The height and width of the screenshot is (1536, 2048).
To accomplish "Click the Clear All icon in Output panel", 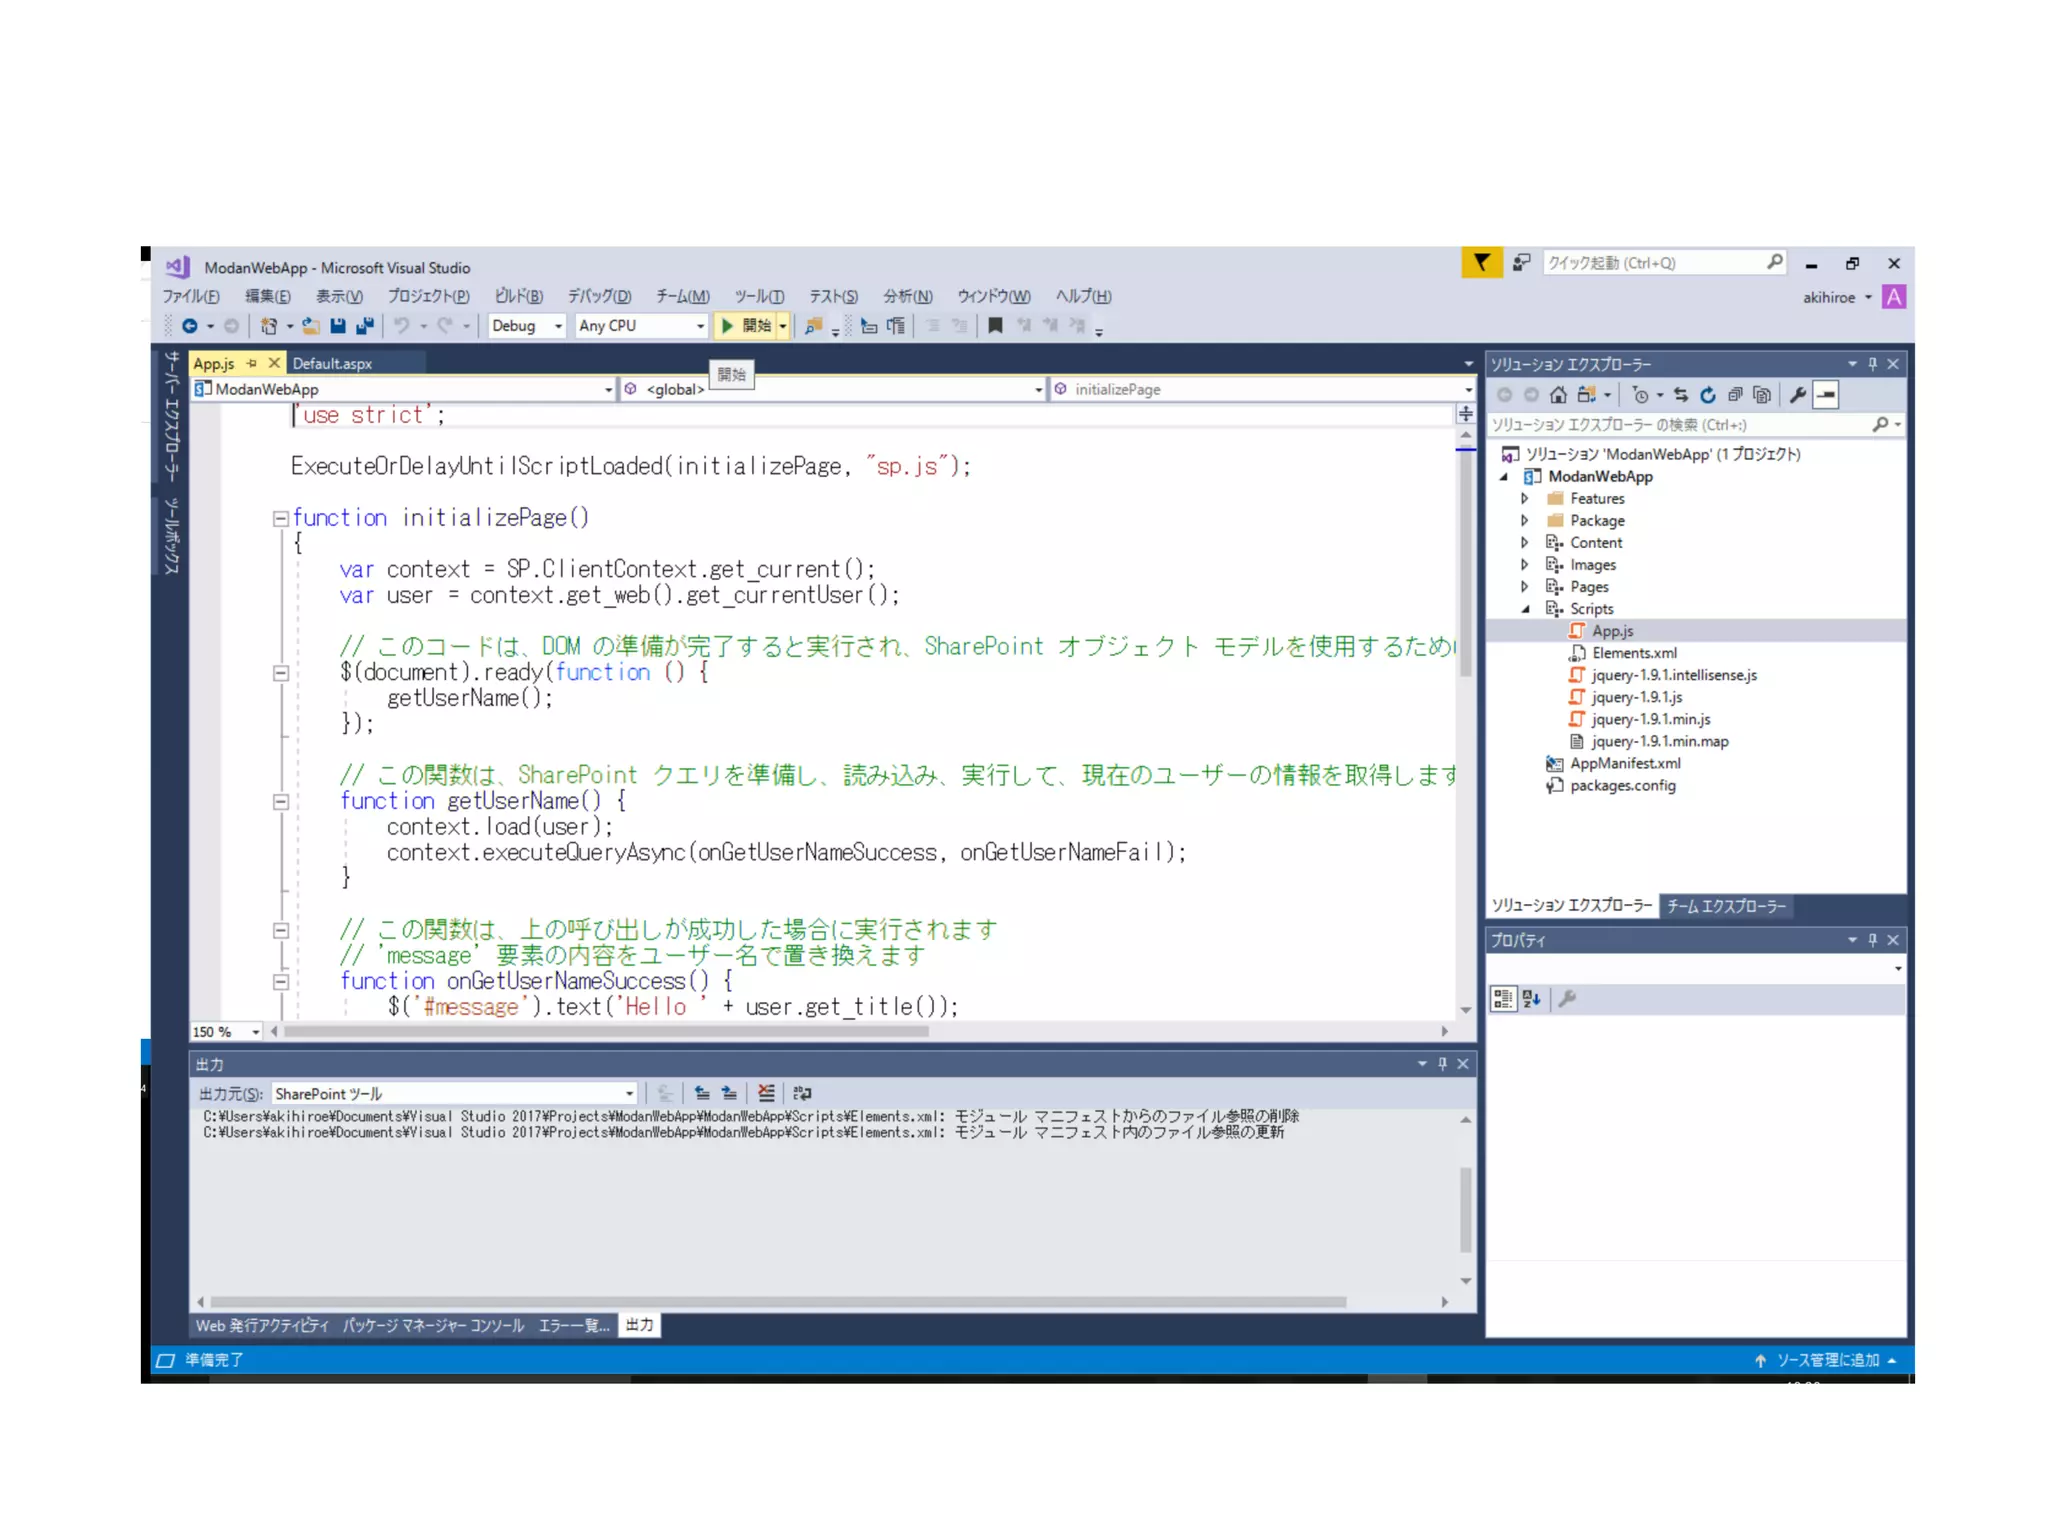I will click(x=766, y=1093).
